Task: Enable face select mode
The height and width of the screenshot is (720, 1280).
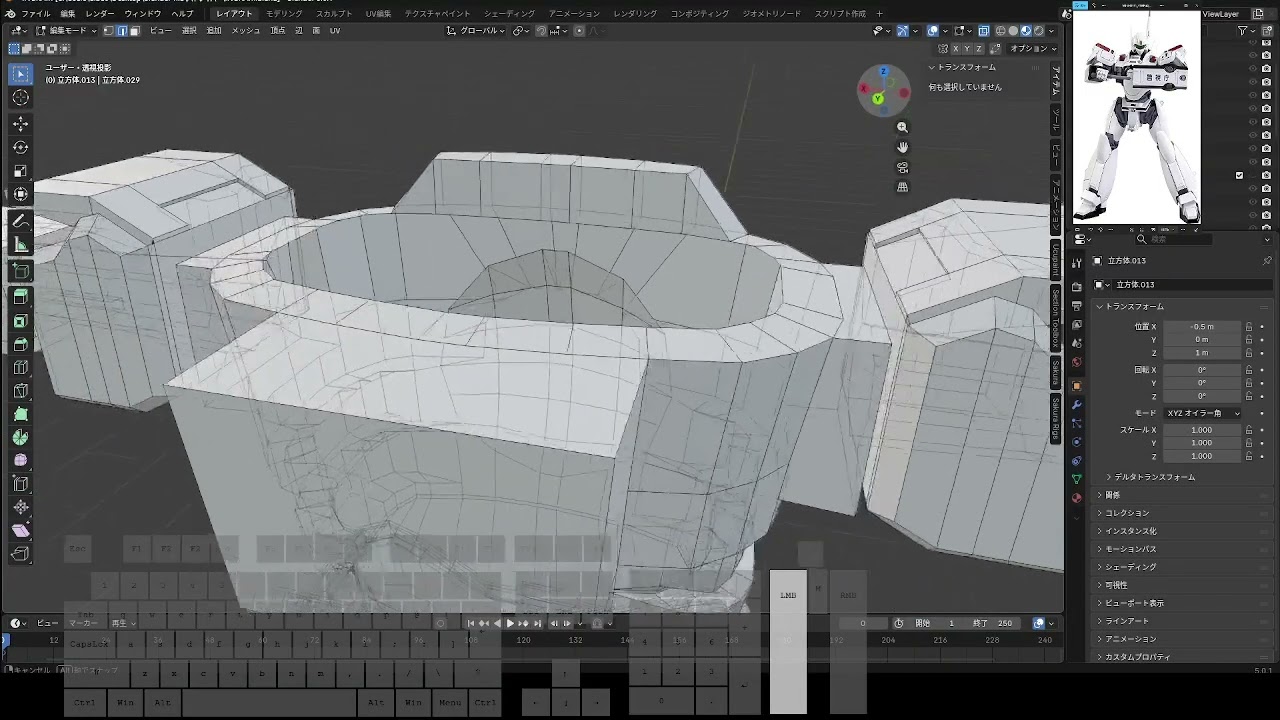Action: point(134,31)
